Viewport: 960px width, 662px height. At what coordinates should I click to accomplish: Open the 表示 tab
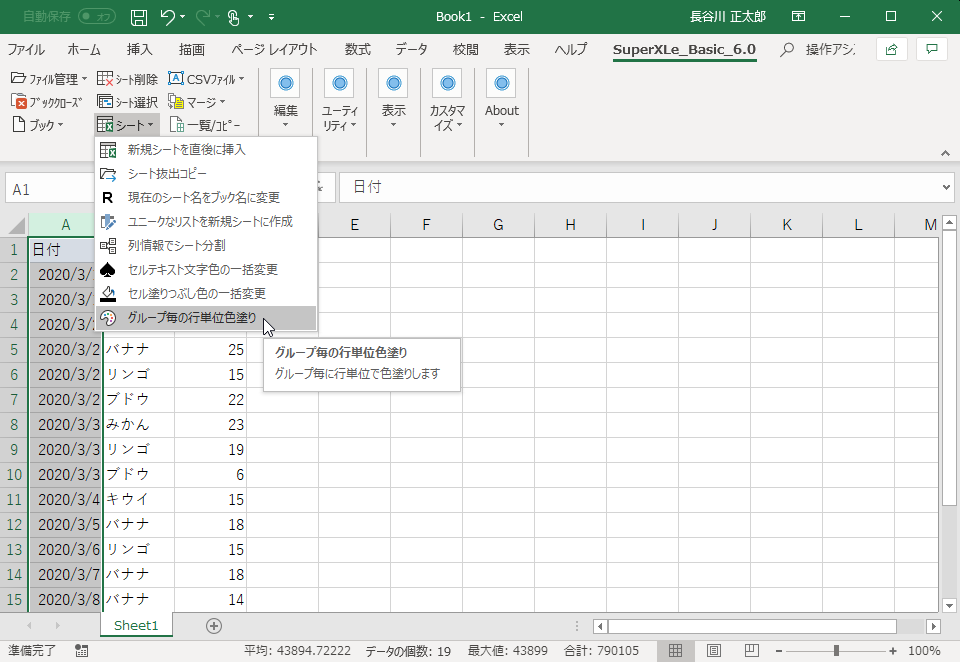[516, 50]
